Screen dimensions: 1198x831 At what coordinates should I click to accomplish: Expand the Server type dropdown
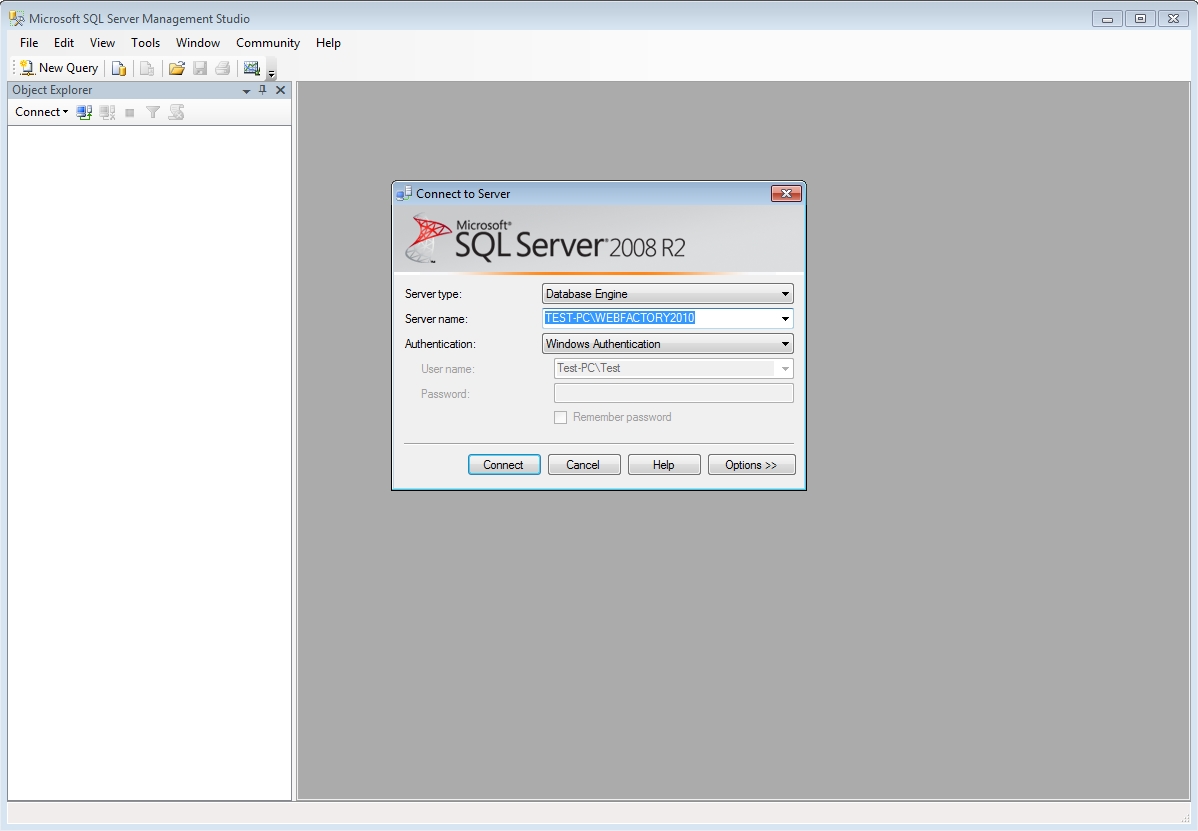[x=785, y=294]
